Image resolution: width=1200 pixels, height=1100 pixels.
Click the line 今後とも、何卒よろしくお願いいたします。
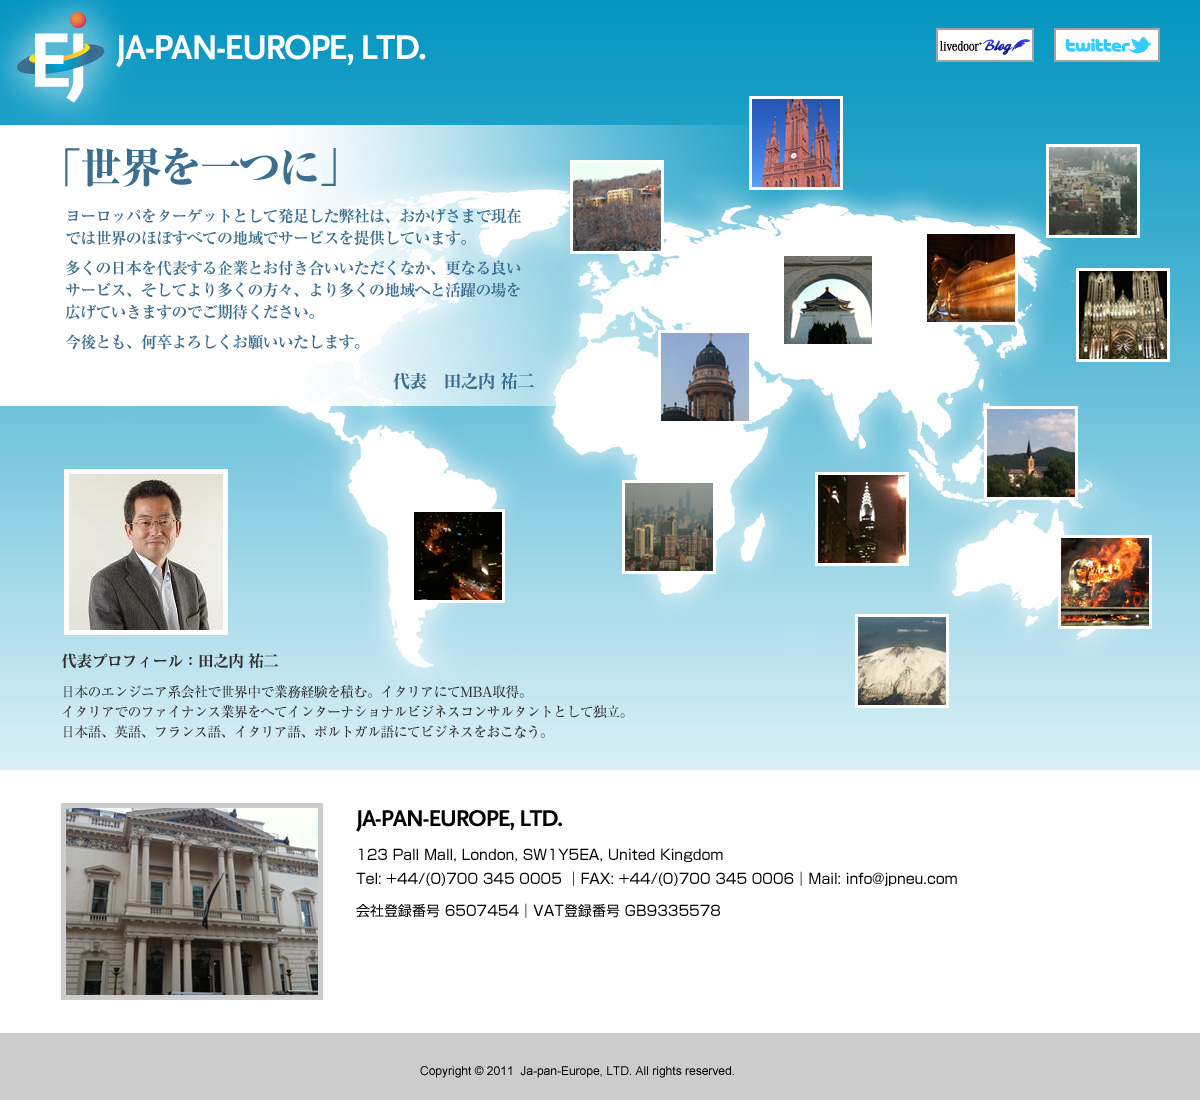[x=215, y=342]
